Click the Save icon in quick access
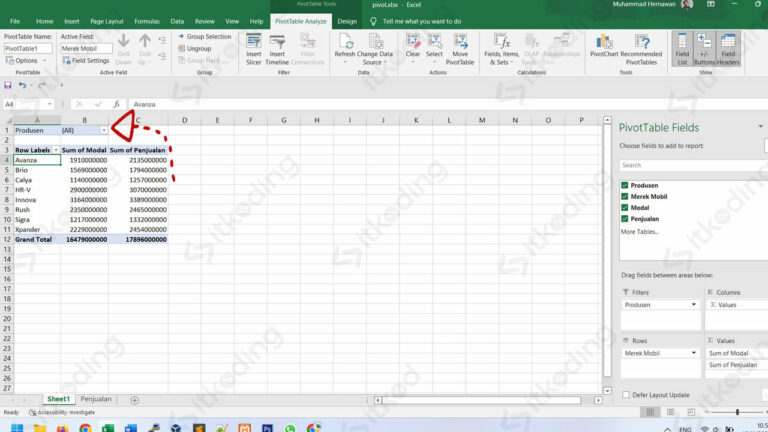 [x=8, y=85]
